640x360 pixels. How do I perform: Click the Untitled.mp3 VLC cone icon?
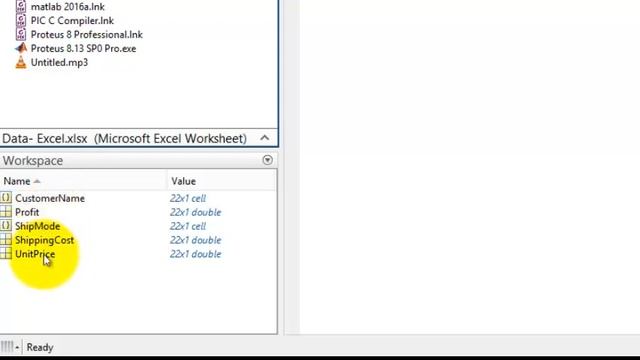pyautogui.click(x=21, y=62)
